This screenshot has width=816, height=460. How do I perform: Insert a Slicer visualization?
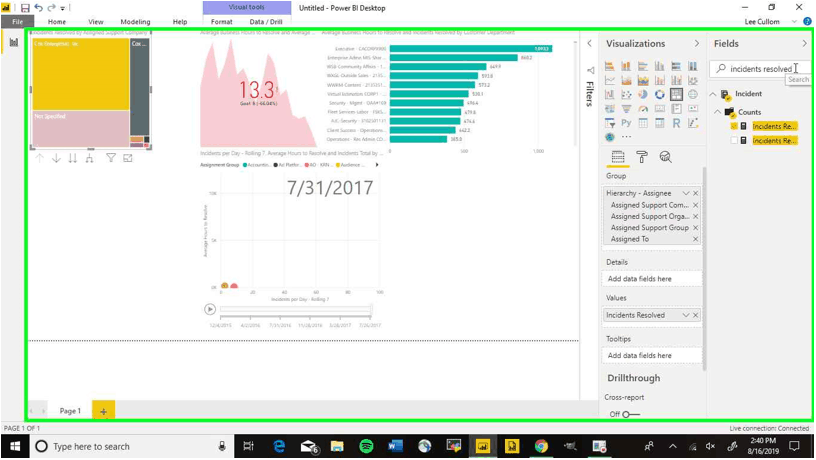point(609,123)
